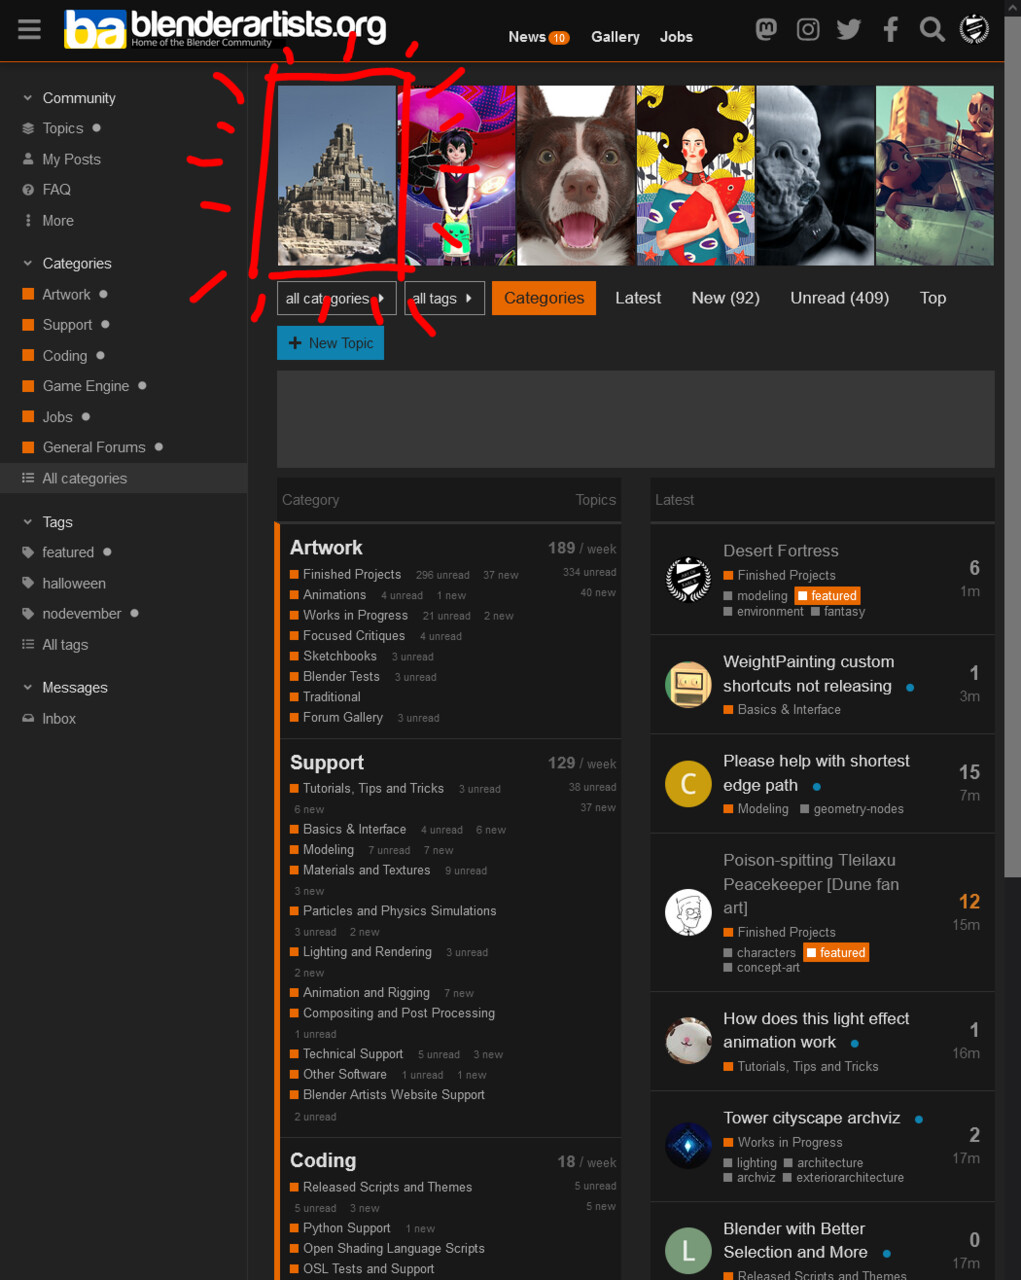
Task: Select the orange Categories tab
Action: (x=544, y=298)
